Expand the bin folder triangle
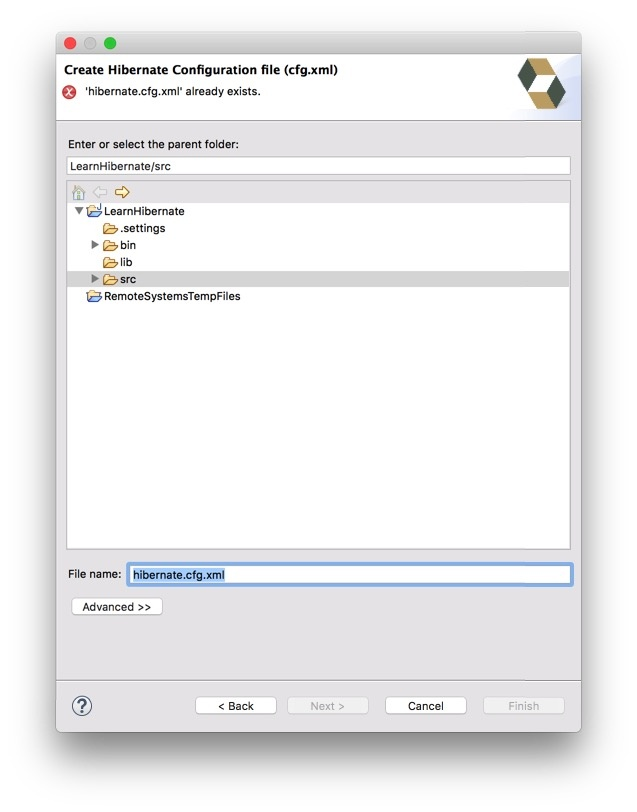Screen dimensions: 637x812 click(x=95, y=244)
